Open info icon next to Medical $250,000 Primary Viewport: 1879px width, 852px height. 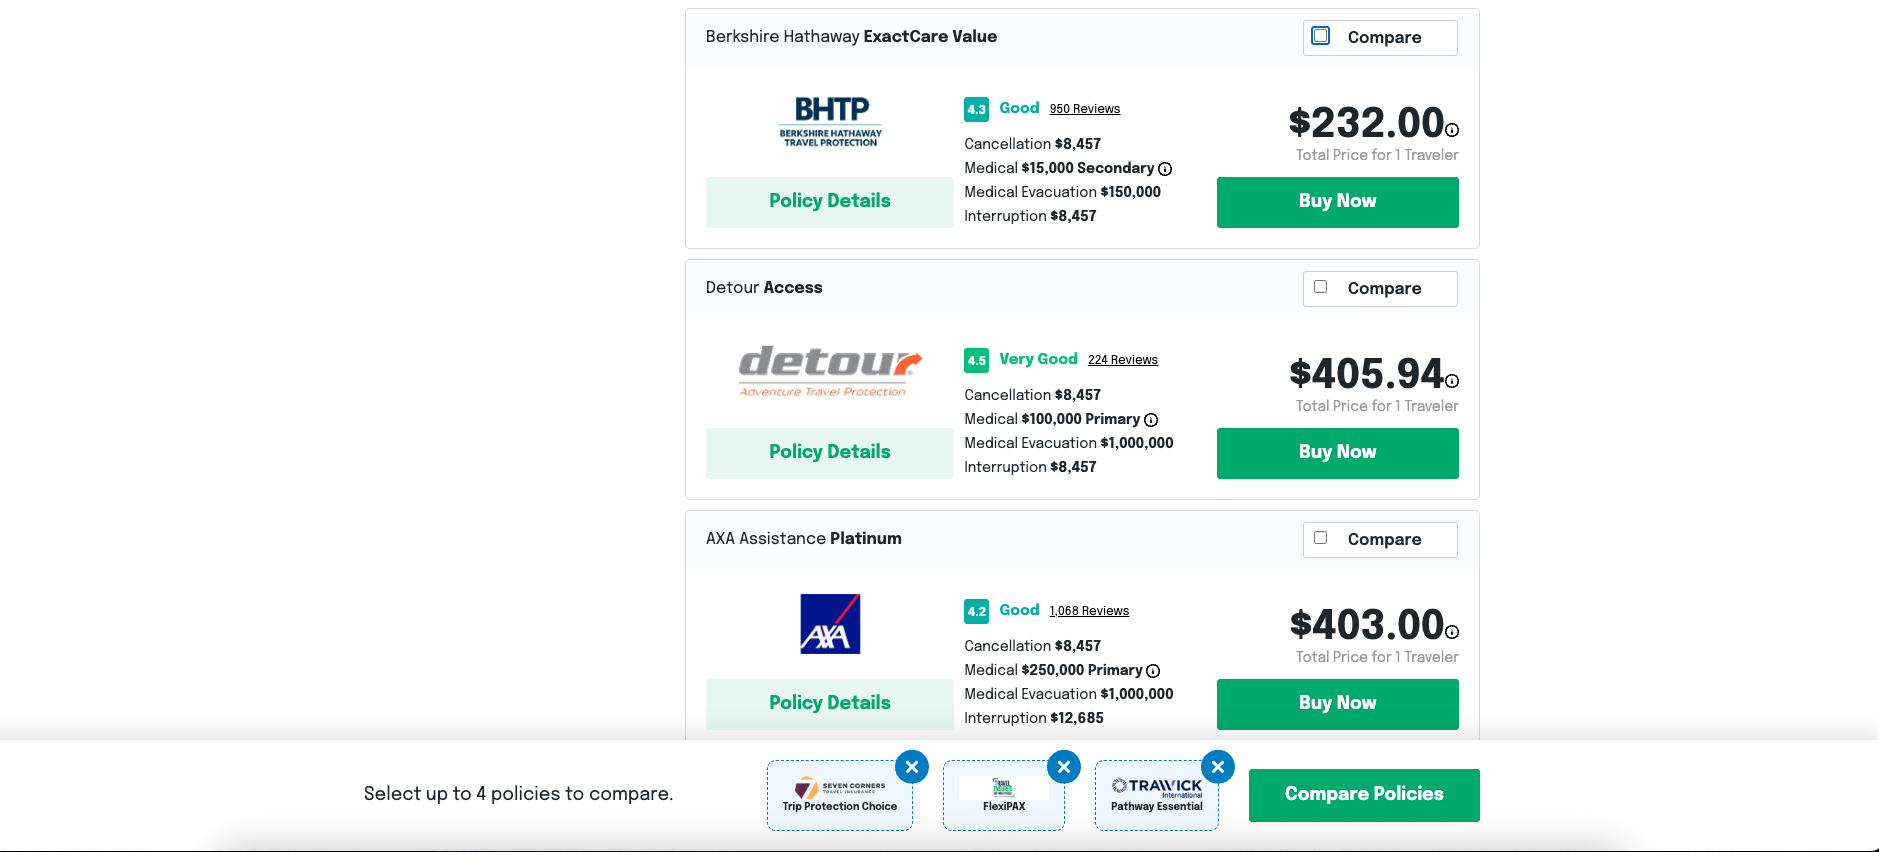[x=1153, y=671]
